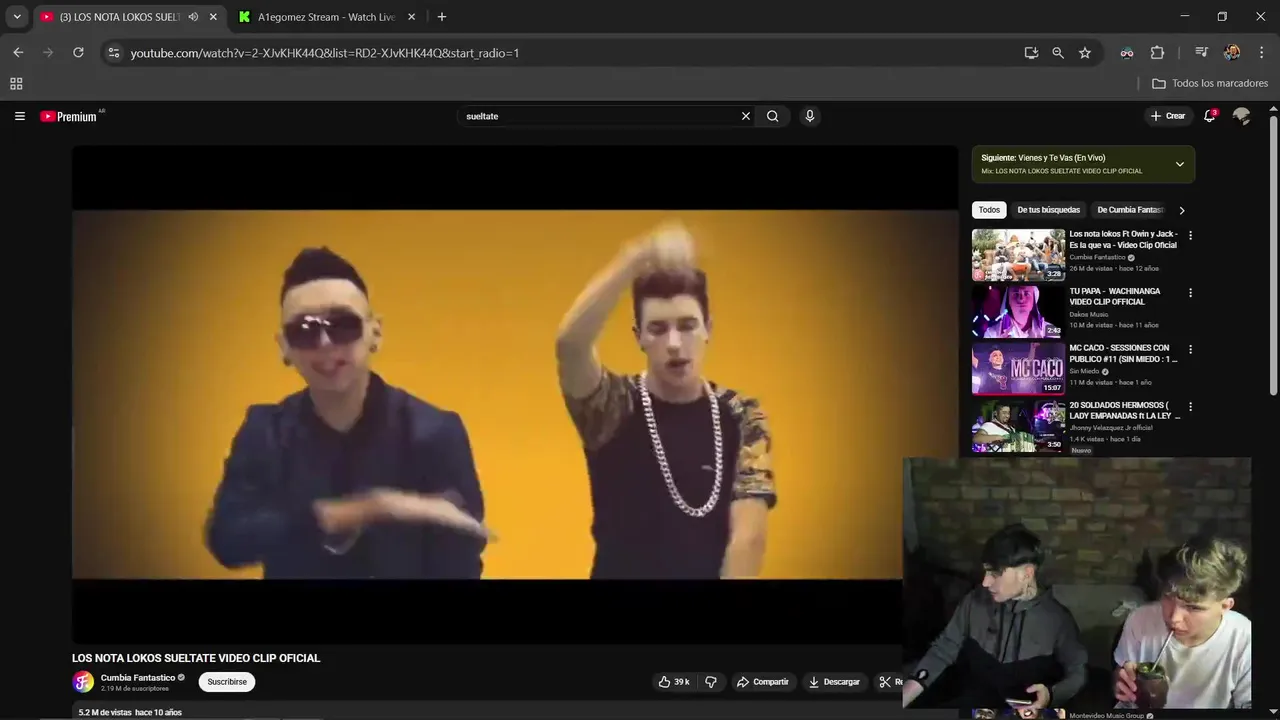Screen dimensions: 1280x720
Task: Open options for 'Es la que va' video
Action: 1190,236
